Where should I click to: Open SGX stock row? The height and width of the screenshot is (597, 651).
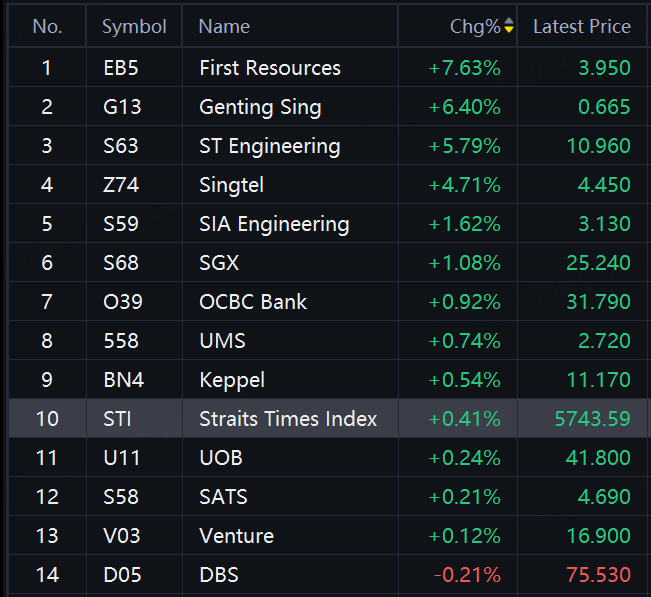click(x=328, y=263)
